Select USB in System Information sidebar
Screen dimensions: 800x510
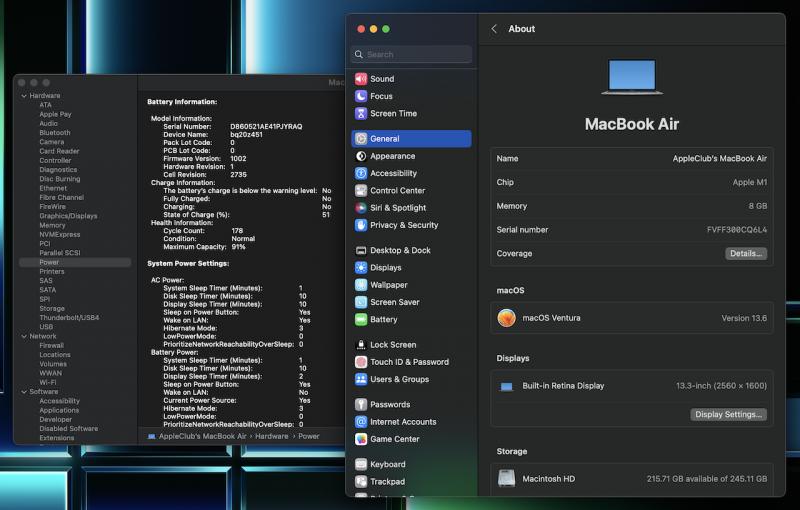coord(46,327)
